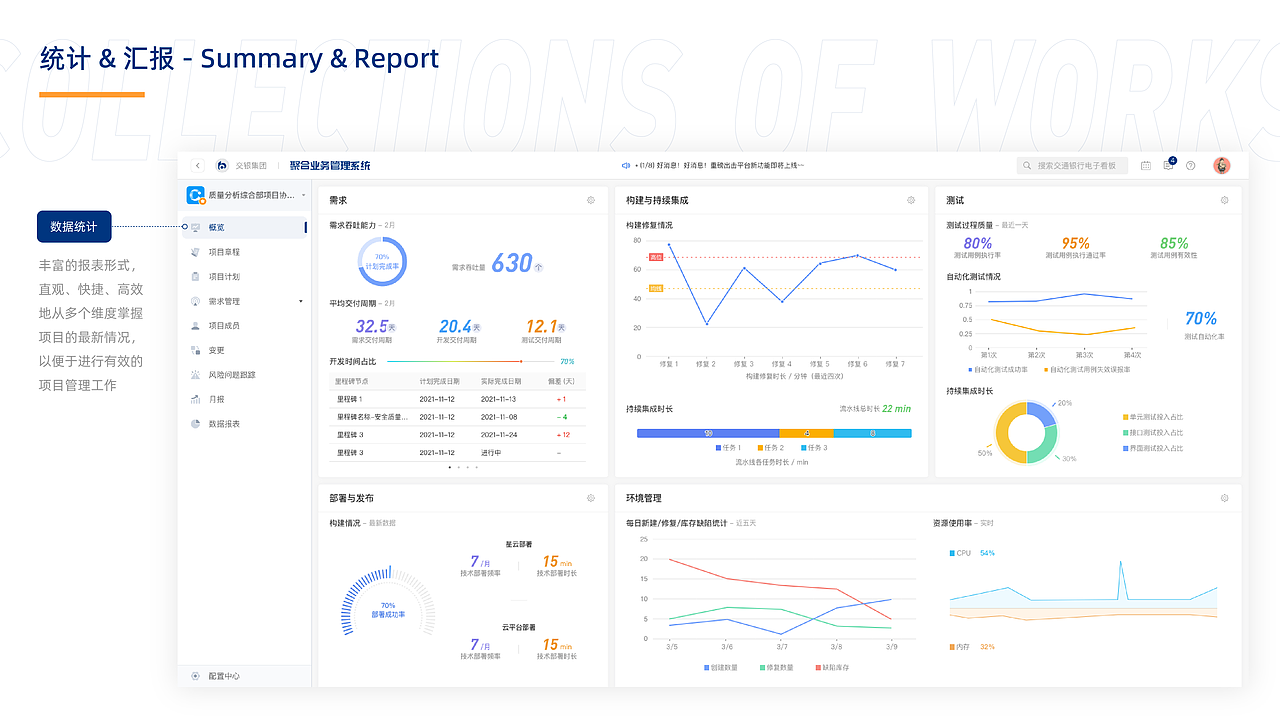
Task: Click the blue 任务 1 bar segment
Action: [708, 433]
